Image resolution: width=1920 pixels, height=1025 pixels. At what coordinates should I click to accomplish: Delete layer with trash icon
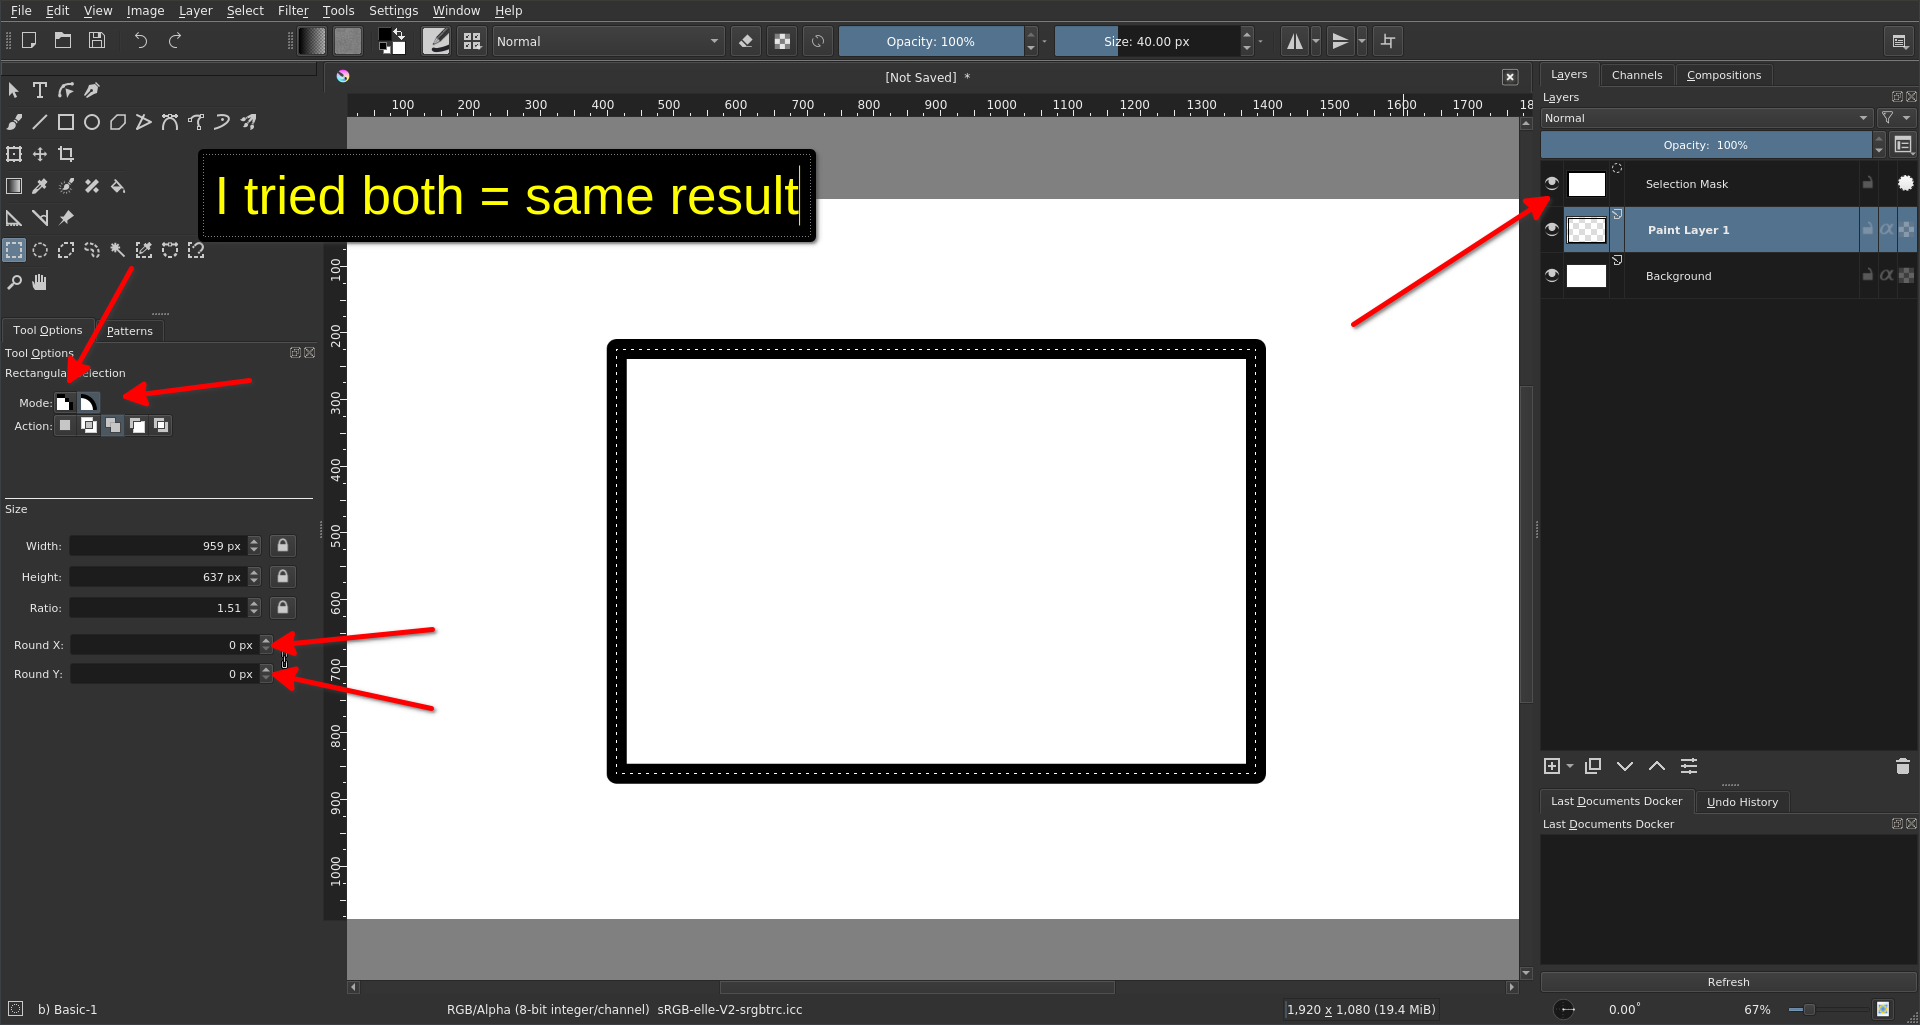point(1902,766)
